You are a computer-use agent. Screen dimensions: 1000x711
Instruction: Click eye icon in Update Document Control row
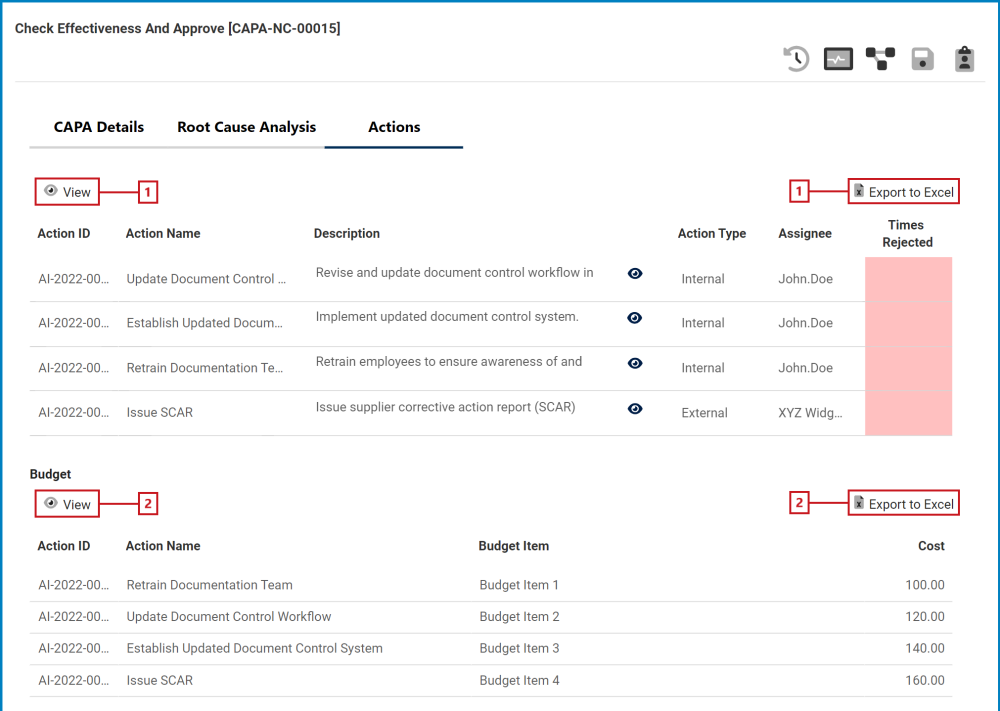pyautogui.click(x=635, y=274)
